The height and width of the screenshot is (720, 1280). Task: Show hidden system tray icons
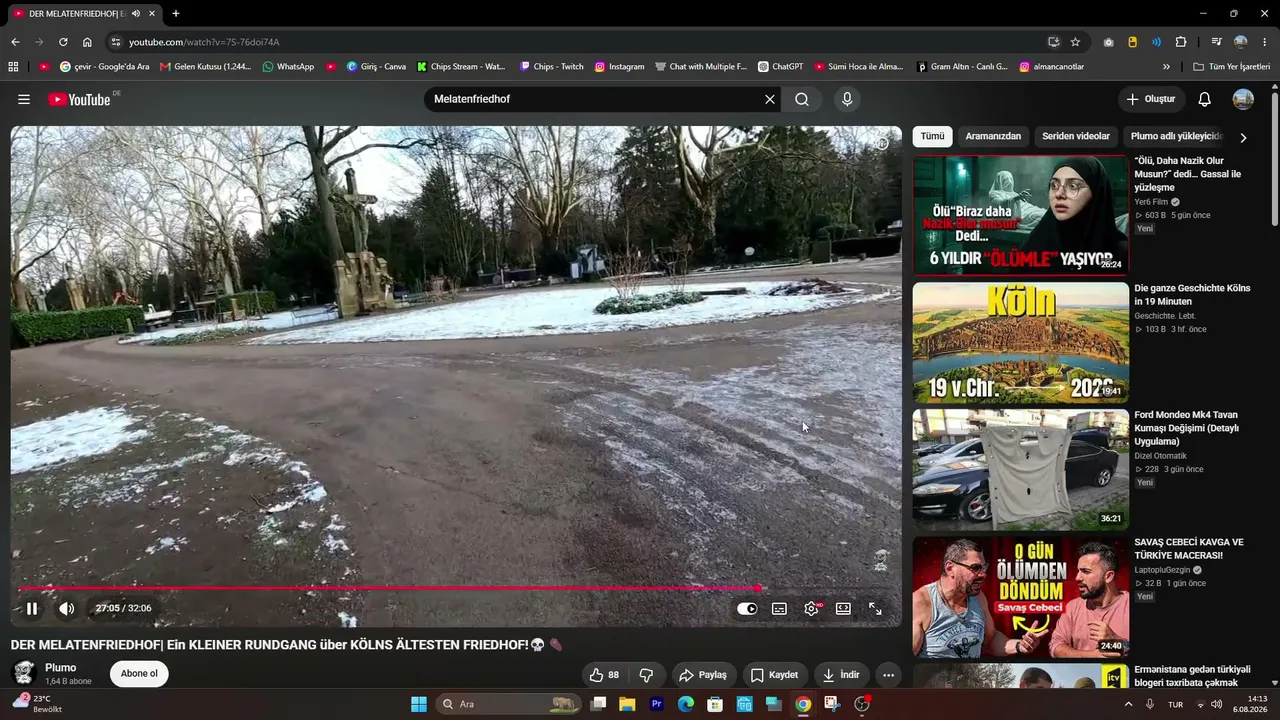point(1129,704)
